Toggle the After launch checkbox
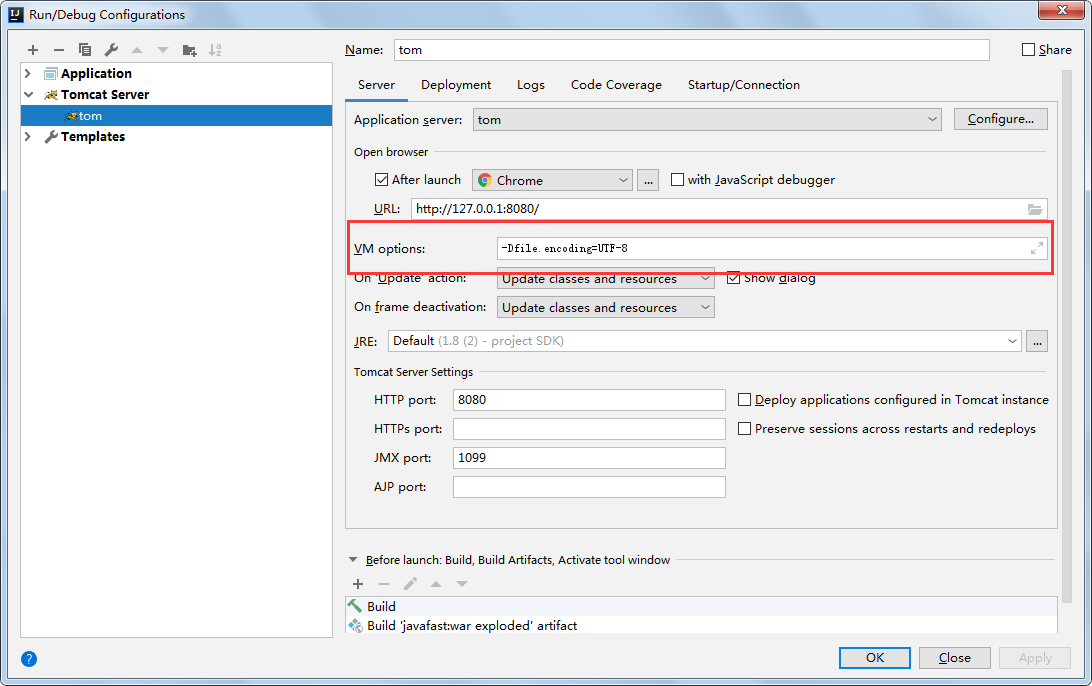The height and width of the screenshot is (686, 1092). click(x=381, y=180)
